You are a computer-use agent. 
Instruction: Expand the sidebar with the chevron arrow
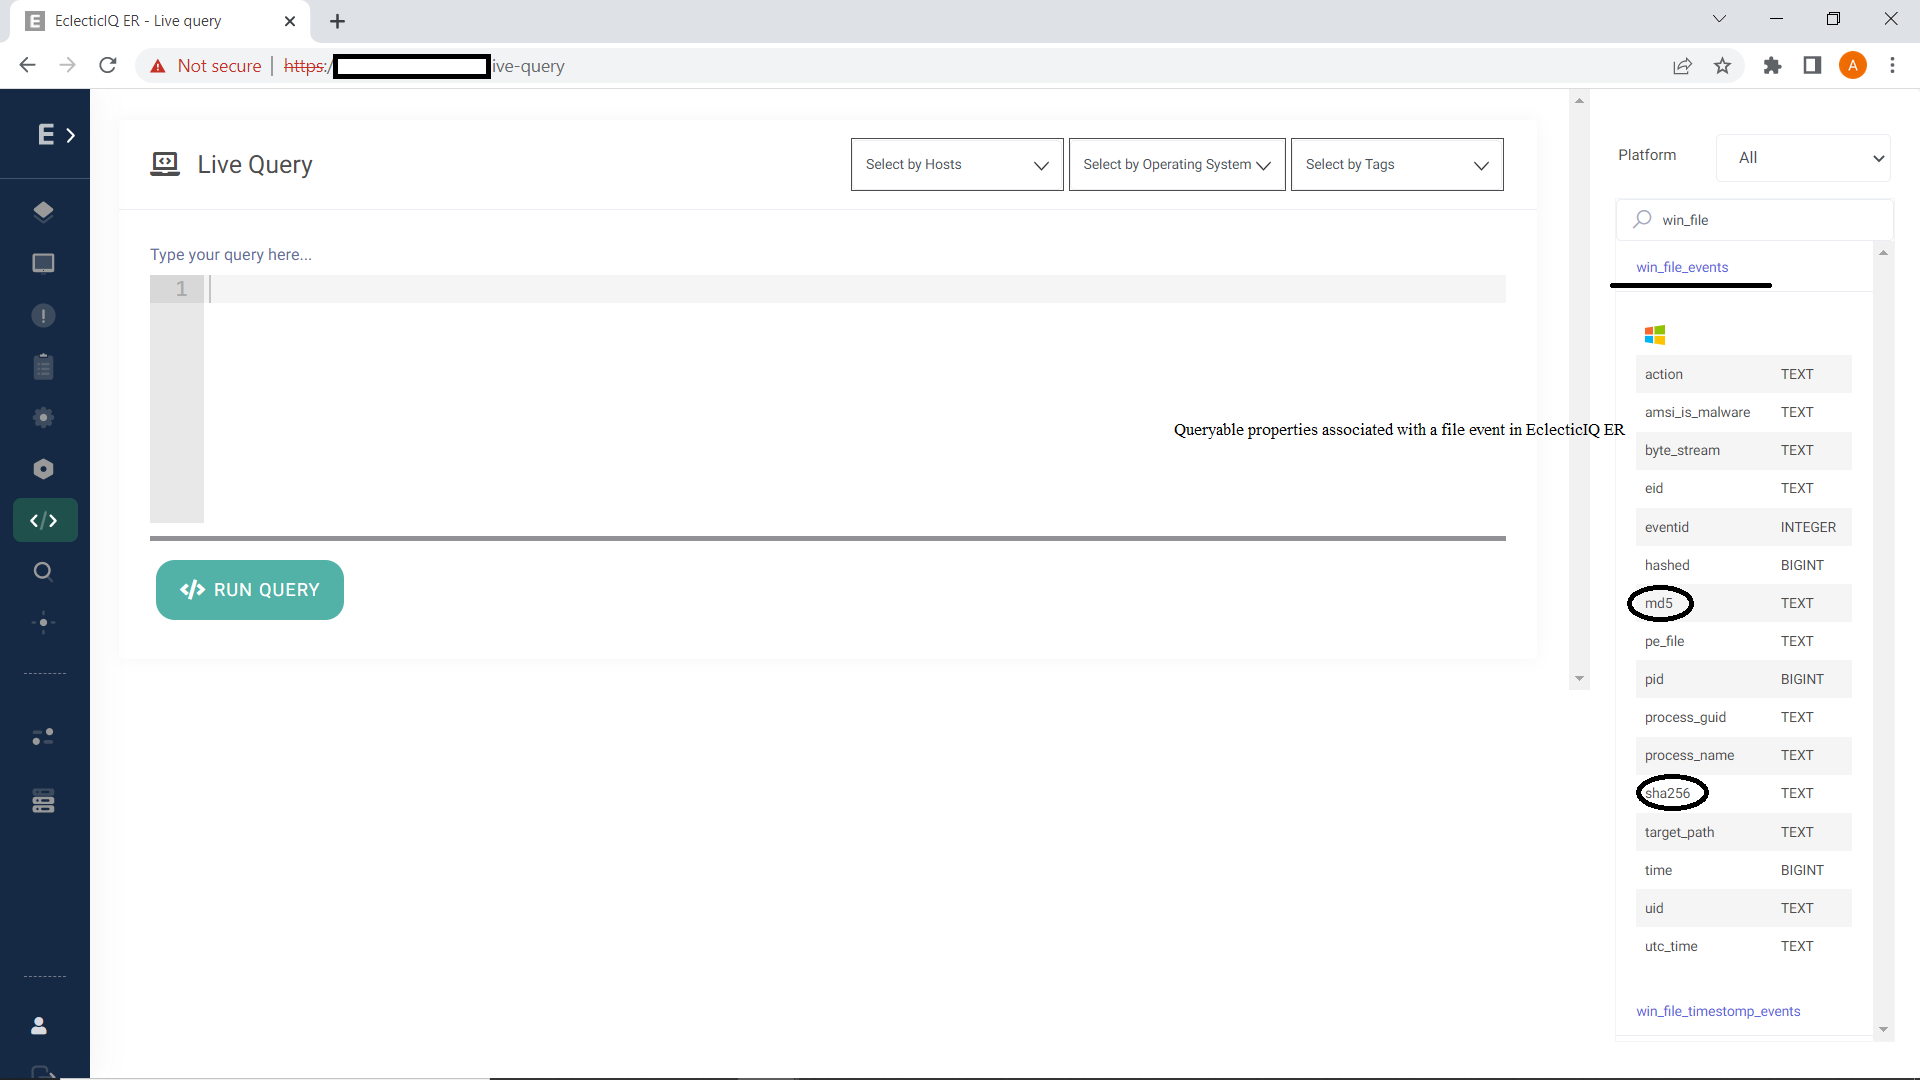71,134
